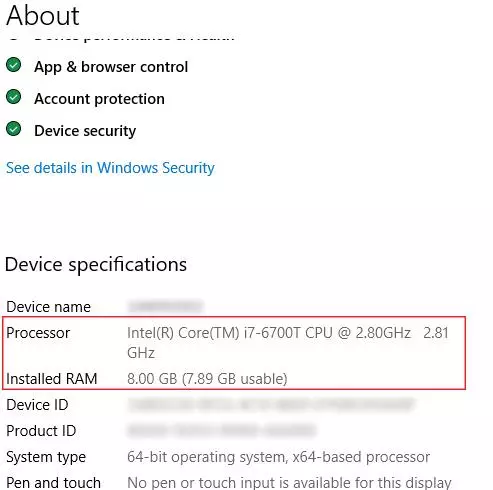
Task: Select the Device security status label
Action: pyautogui.click(x=85, y=131)
